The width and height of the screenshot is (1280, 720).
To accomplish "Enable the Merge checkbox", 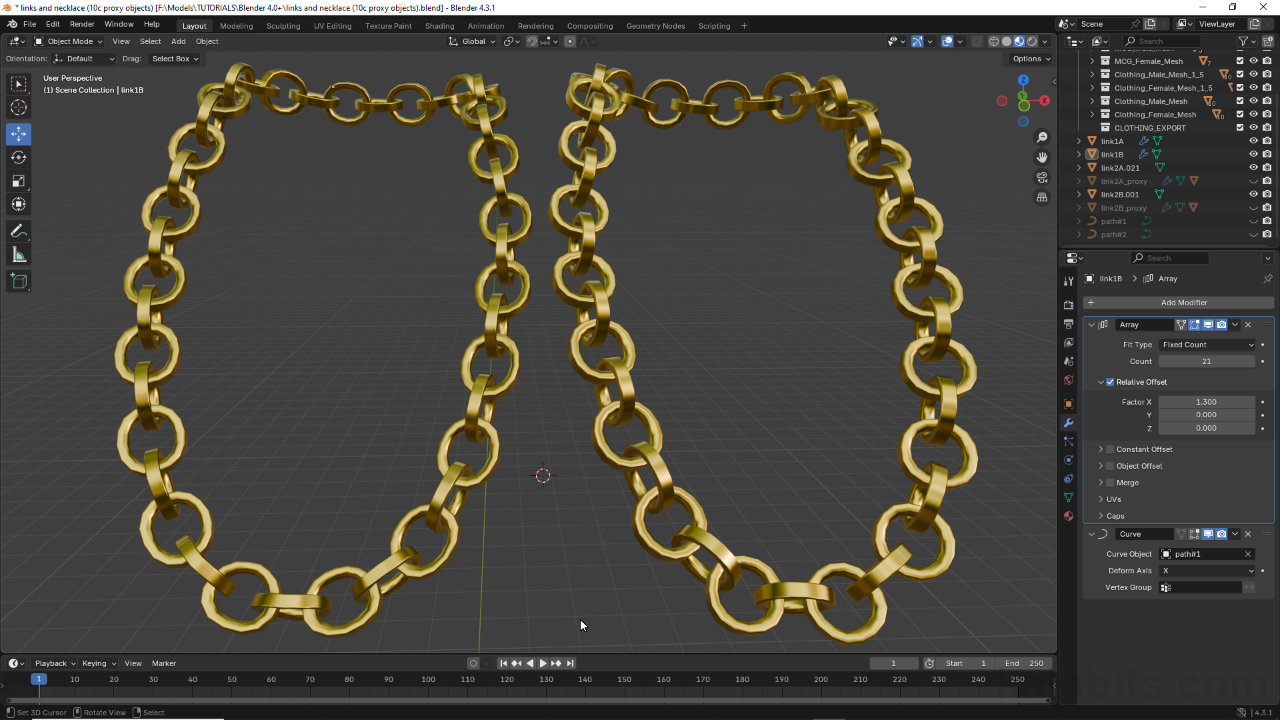I will [1110, 482].
